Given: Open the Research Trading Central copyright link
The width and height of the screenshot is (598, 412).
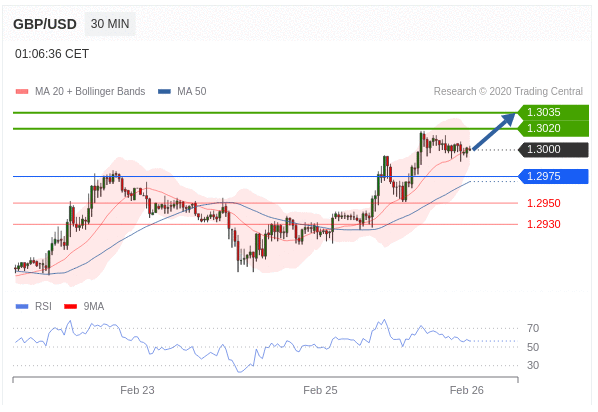Looking at the screenshot, I should point(508,92).
